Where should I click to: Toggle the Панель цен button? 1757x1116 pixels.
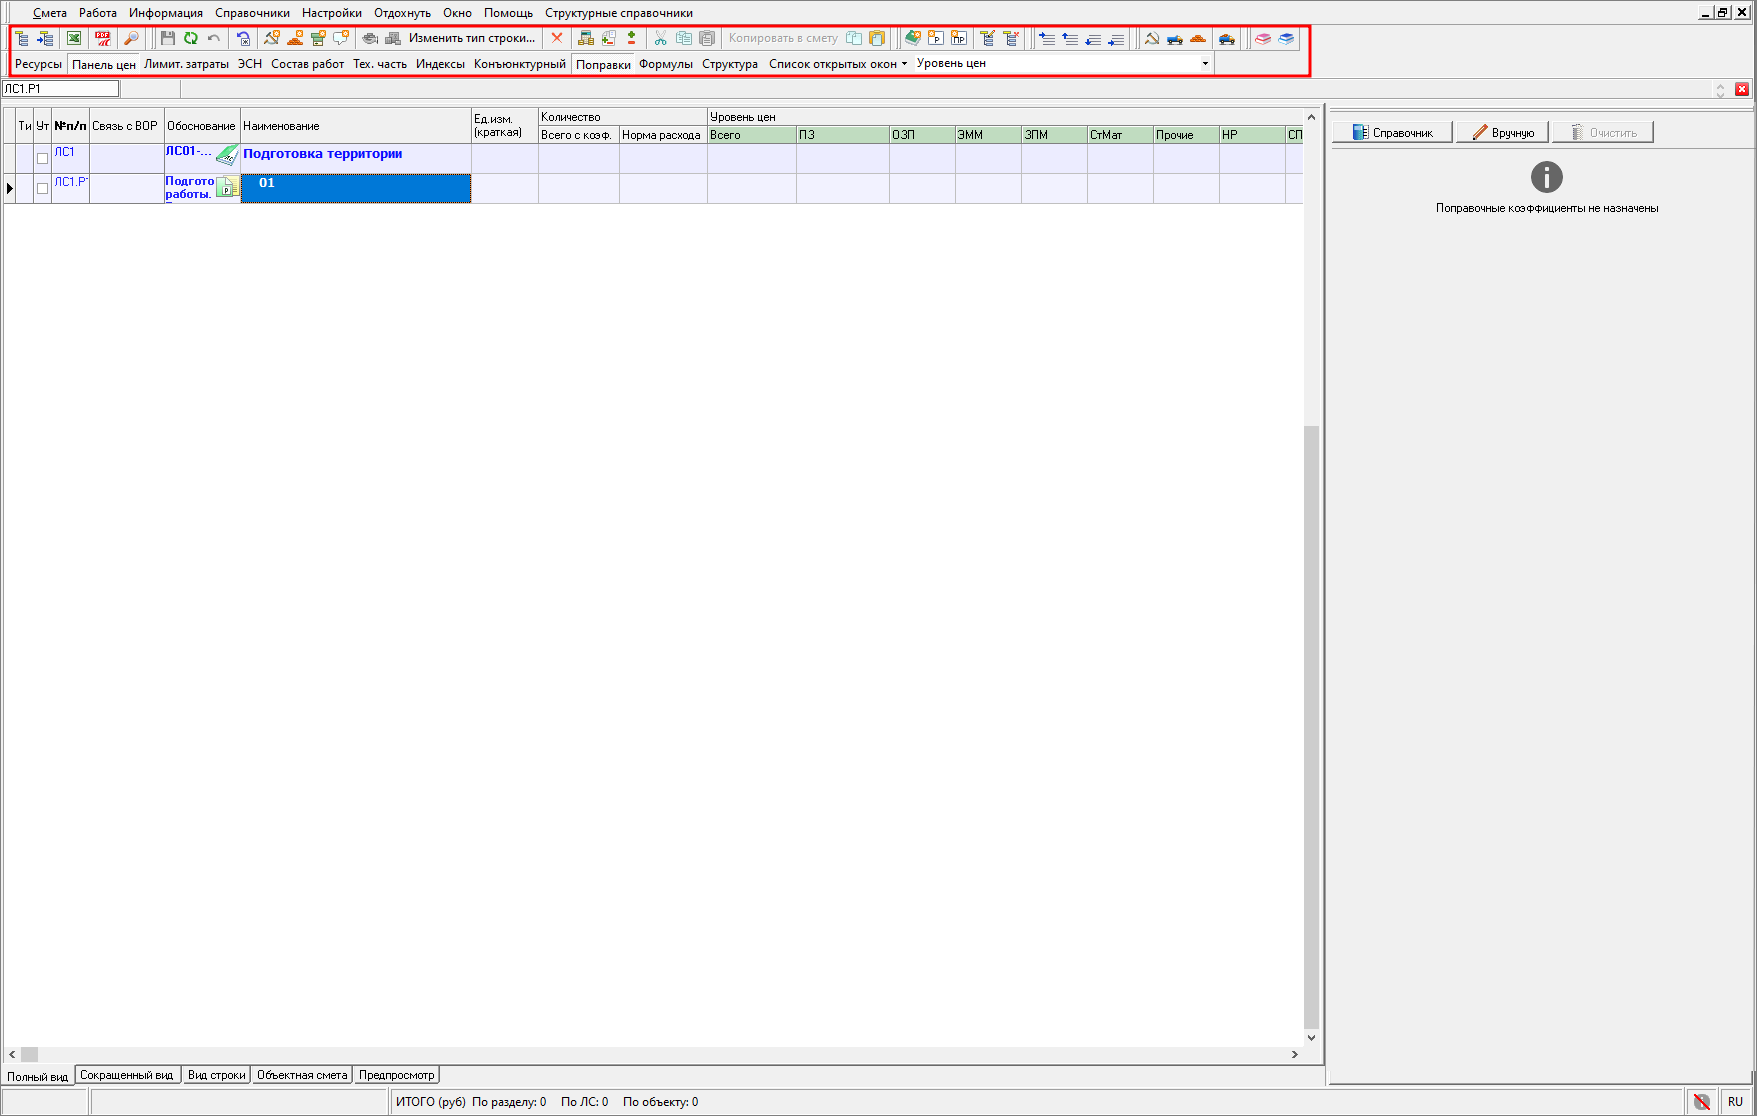pos(103,64)
